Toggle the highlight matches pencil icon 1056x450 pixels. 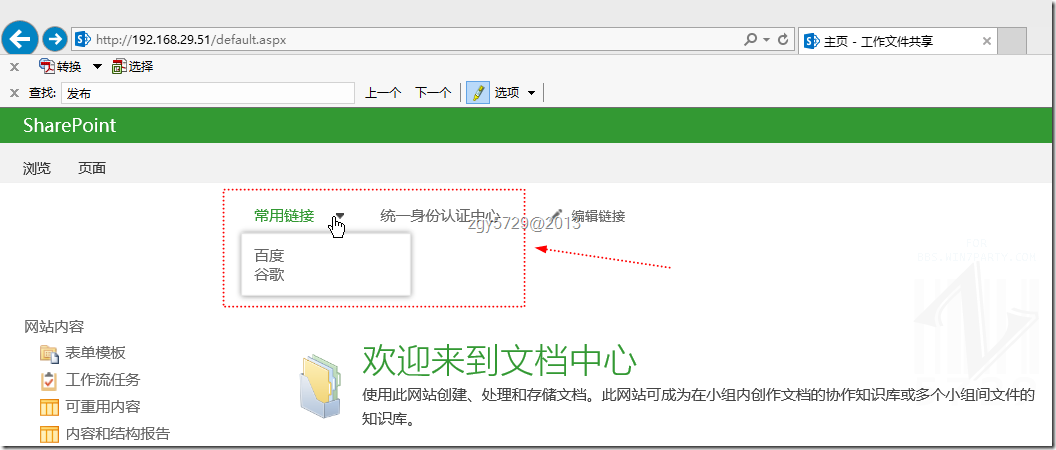477,93
